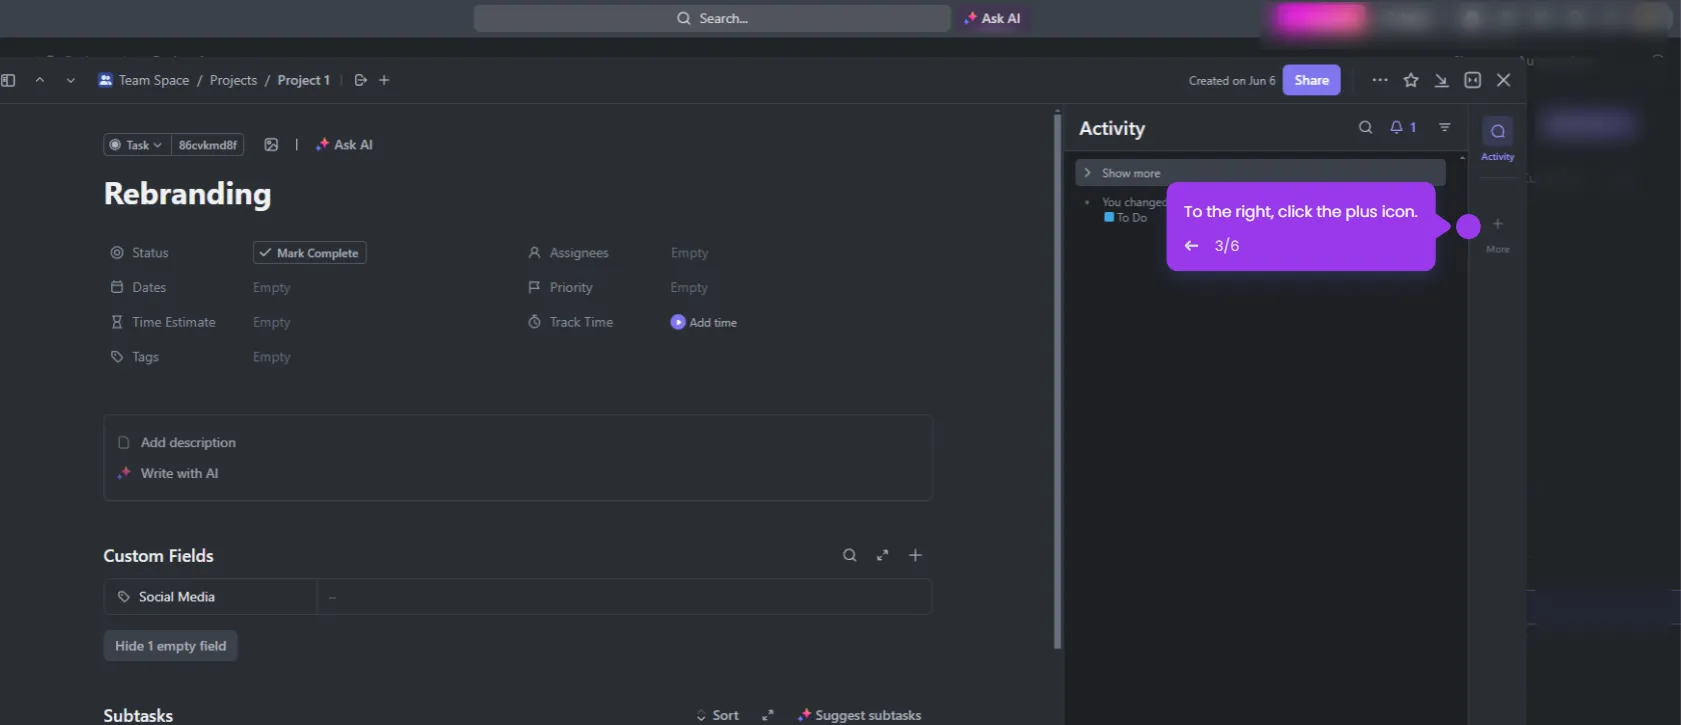
Task: Click Suggest subtasks
Action: [x=859, y=716]
